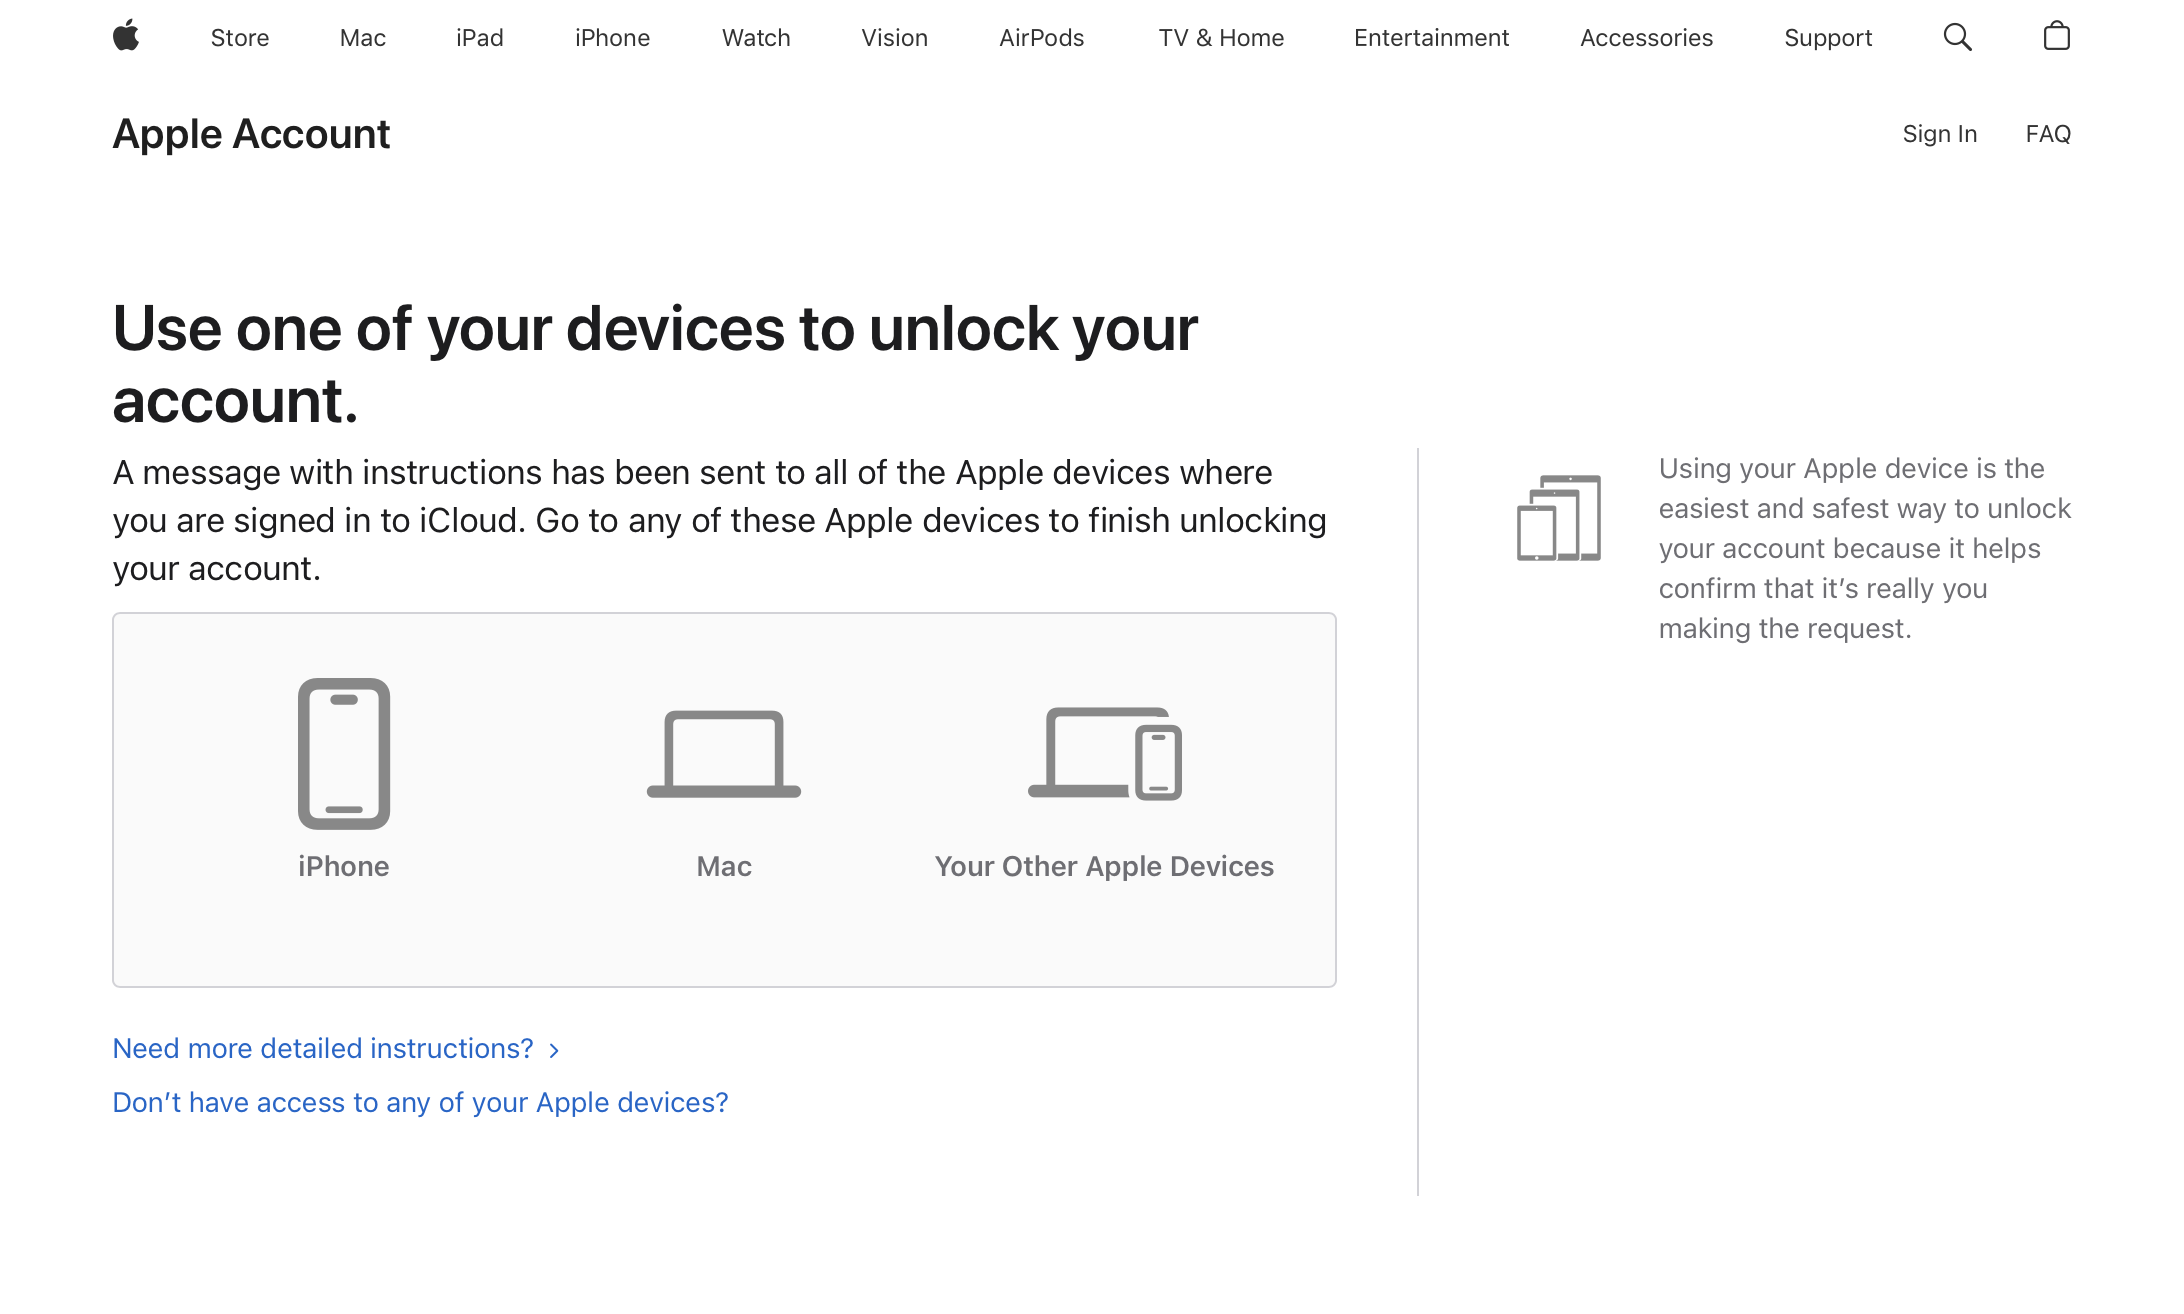Click the Apple logo home icon
2184x1314 pixels.
pos(126,37)
